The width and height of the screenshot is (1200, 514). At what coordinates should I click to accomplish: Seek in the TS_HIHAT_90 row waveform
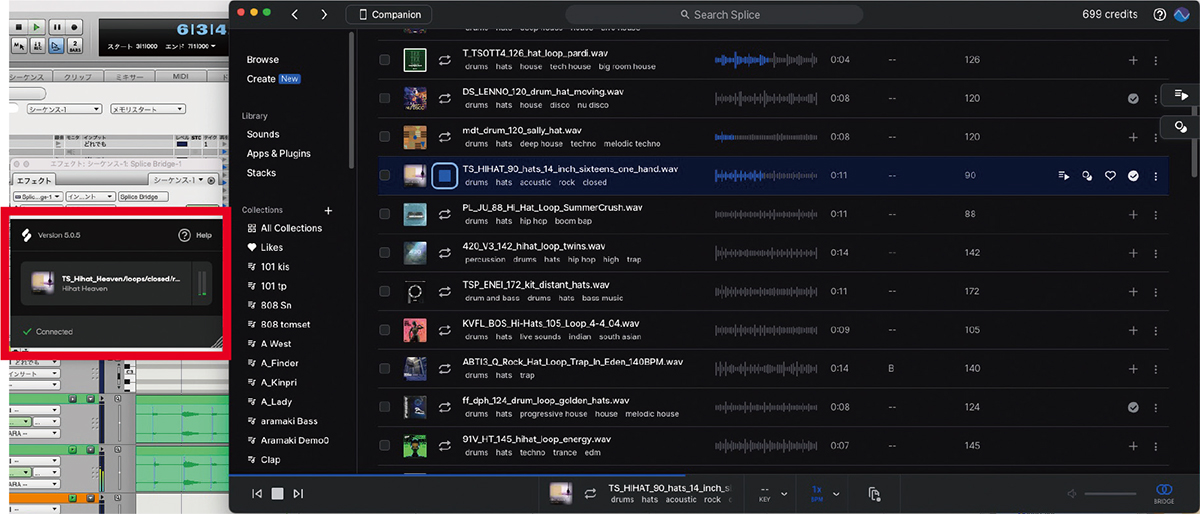(x=765, y=176)
